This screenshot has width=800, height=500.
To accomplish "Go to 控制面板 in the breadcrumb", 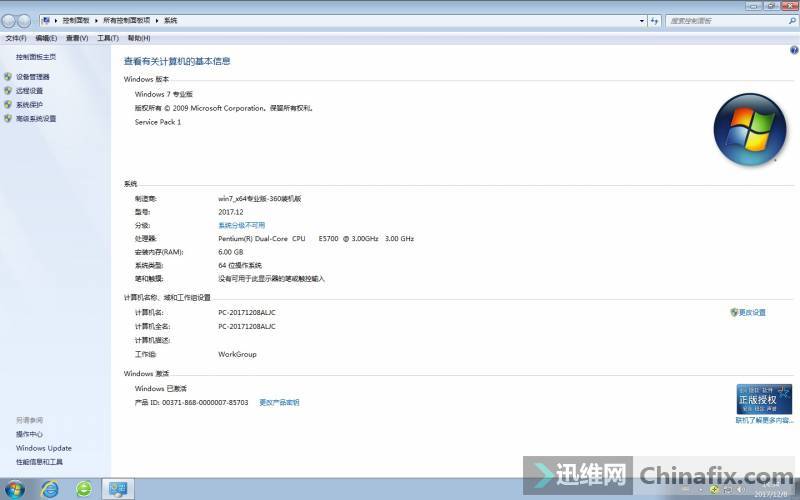I will 76,20.
